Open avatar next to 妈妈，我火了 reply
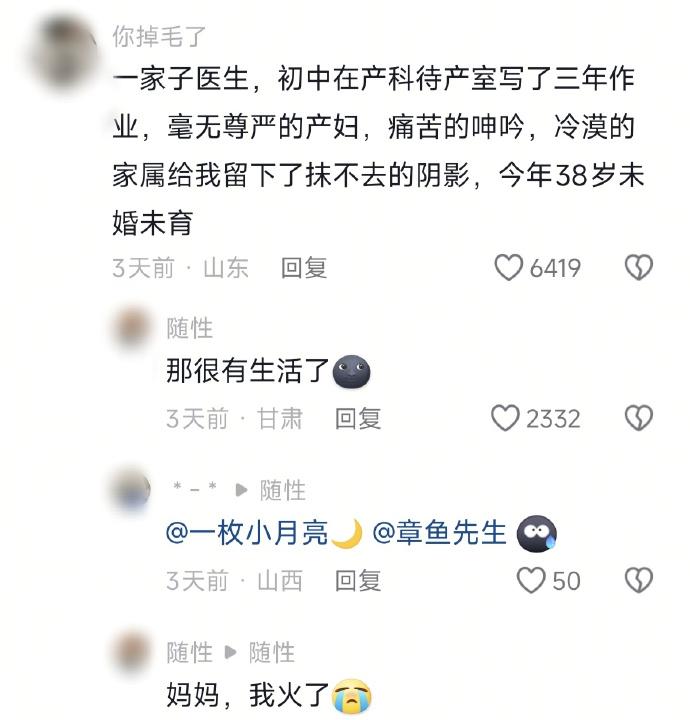This screenshot has height=720, width=690. click(x=132, y=652)
